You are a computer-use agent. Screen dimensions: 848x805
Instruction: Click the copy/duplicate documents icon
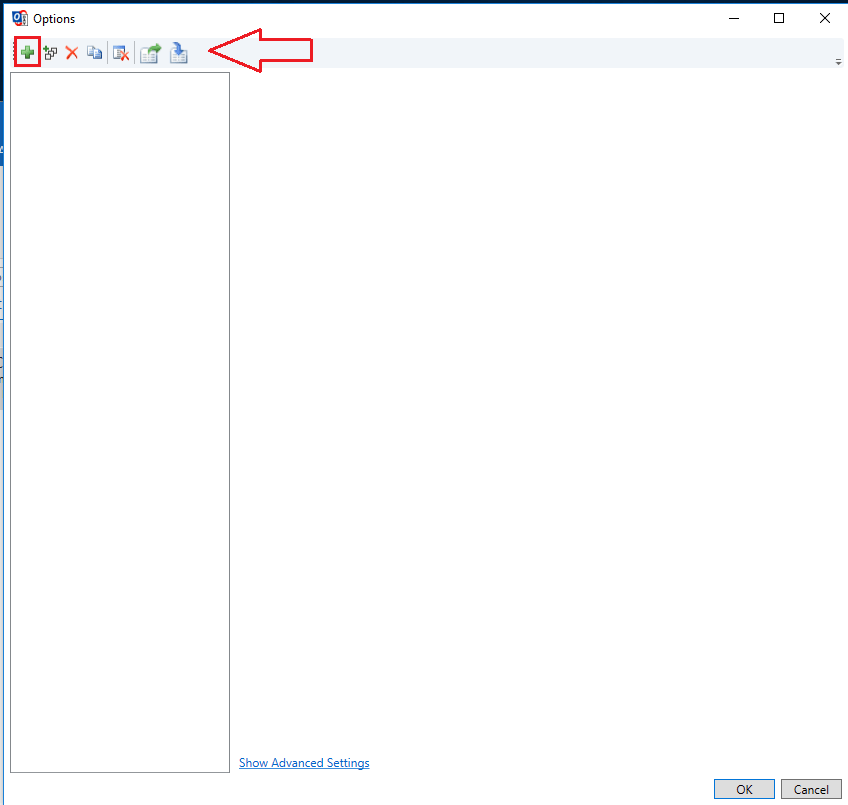pos(95,52)
